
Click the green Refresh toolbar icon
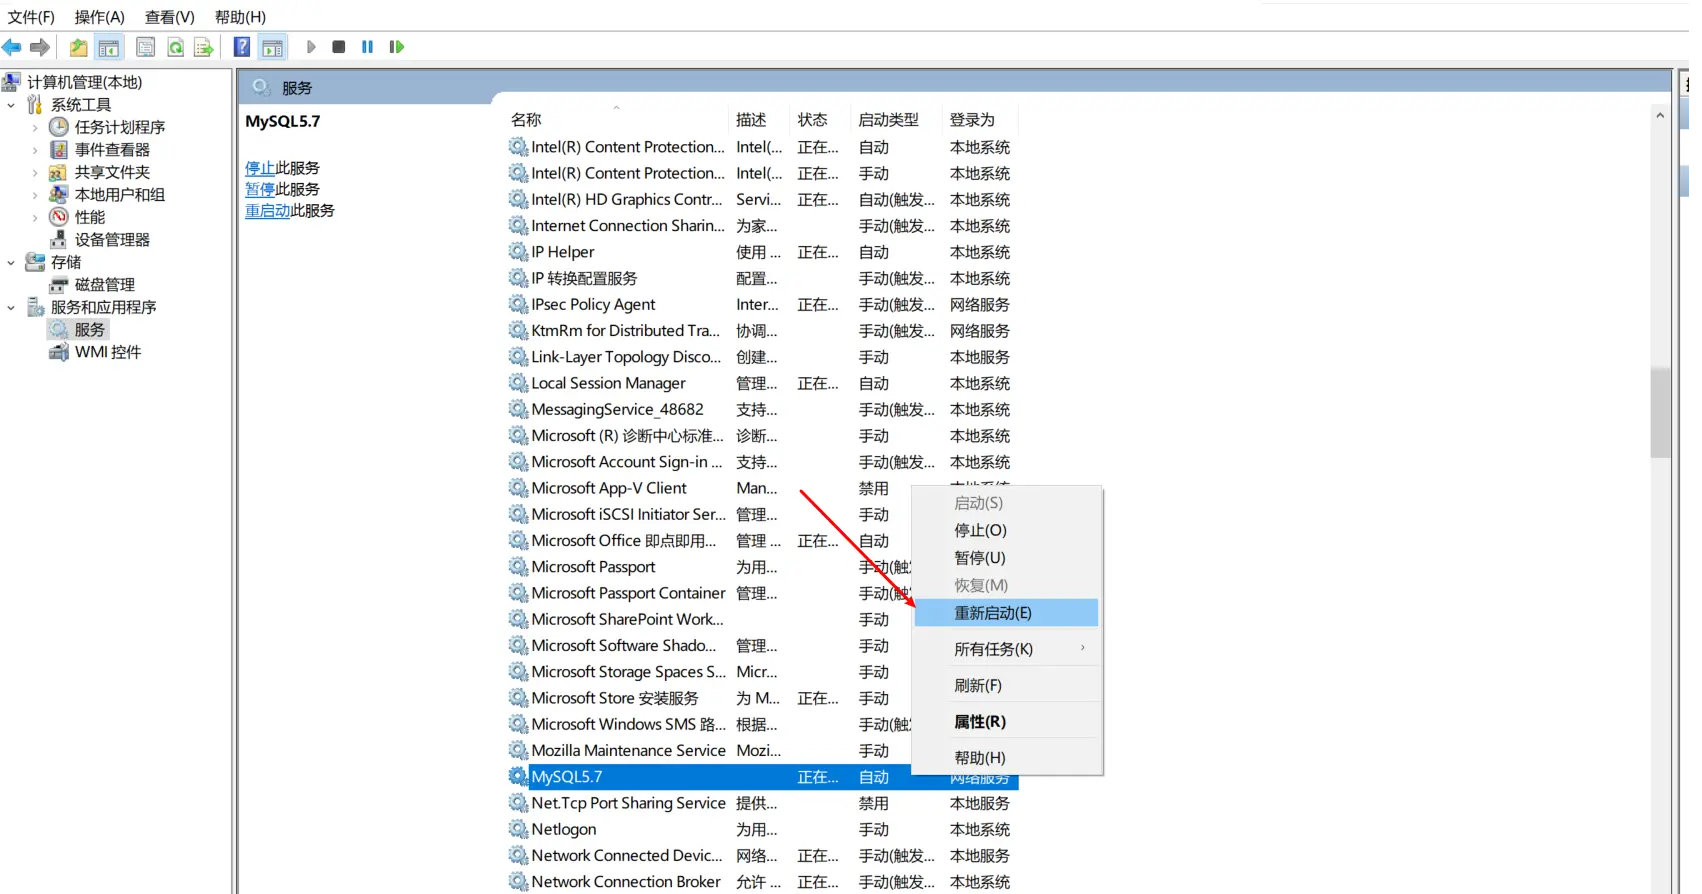coord(175,47)
